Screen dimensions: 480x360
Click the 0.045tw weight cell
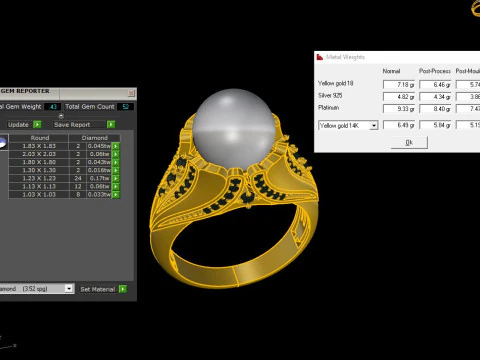point(99,146)
